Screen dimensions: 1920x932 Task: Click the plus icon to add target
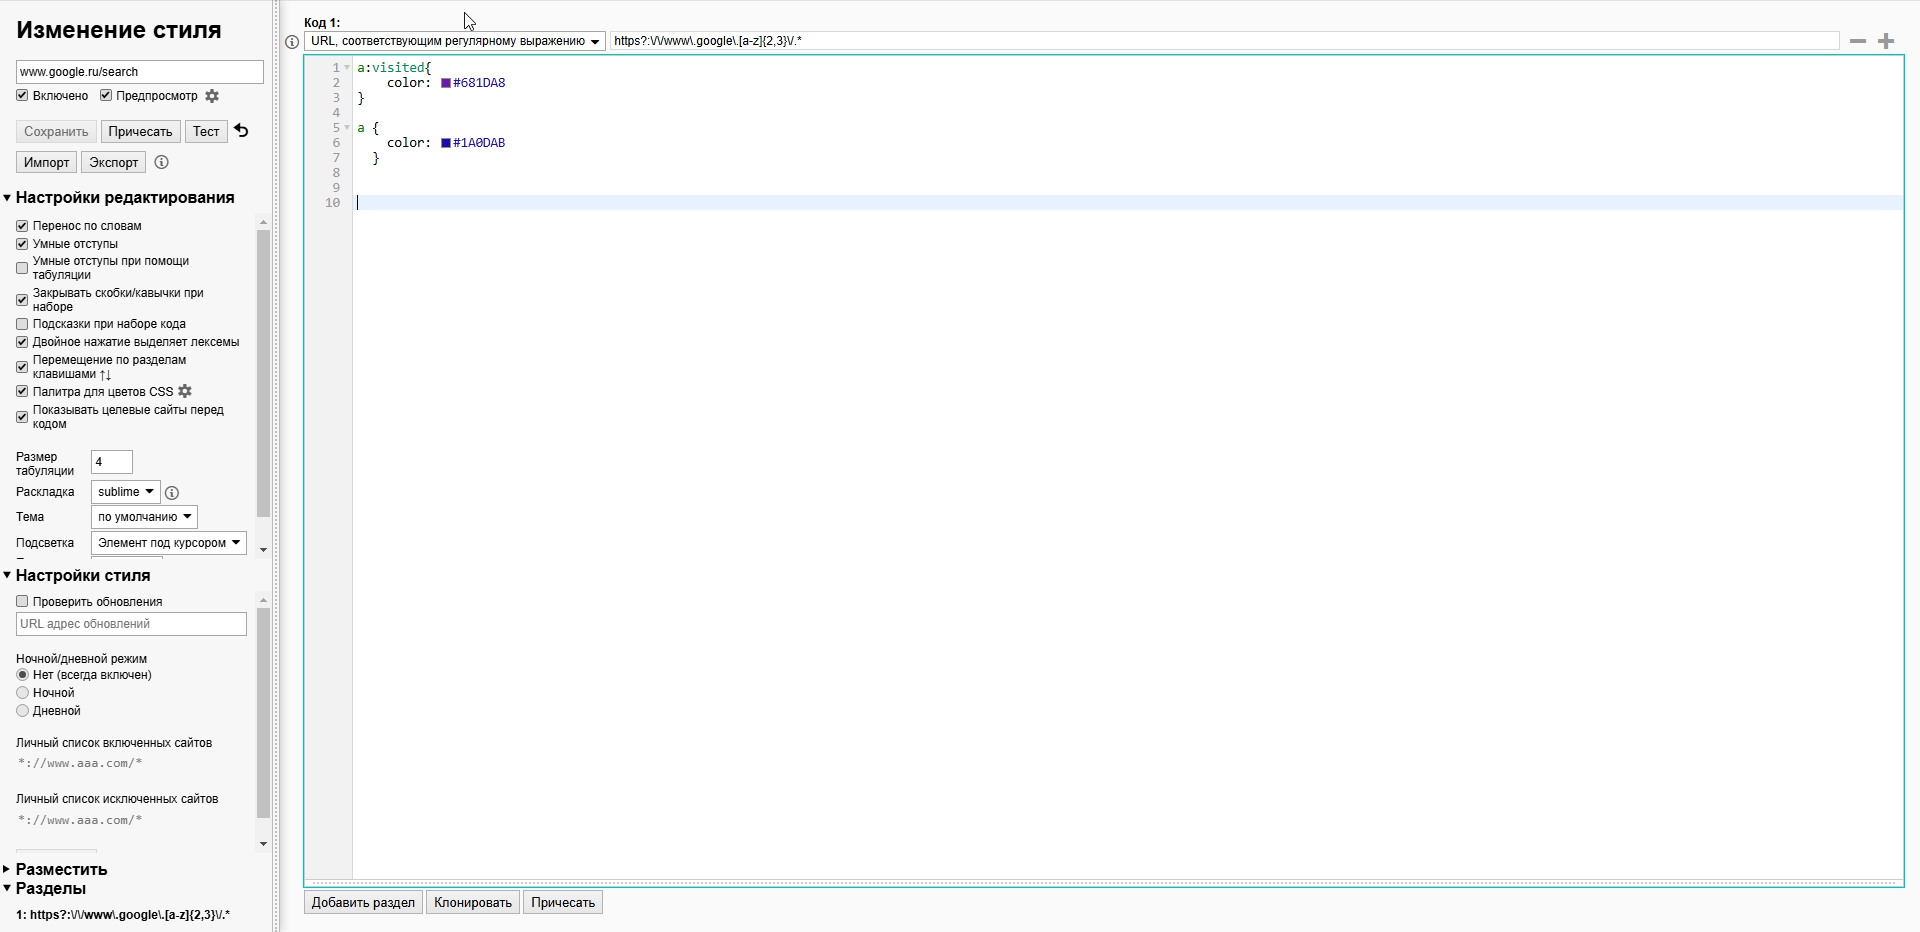(x=1886, y=41)
